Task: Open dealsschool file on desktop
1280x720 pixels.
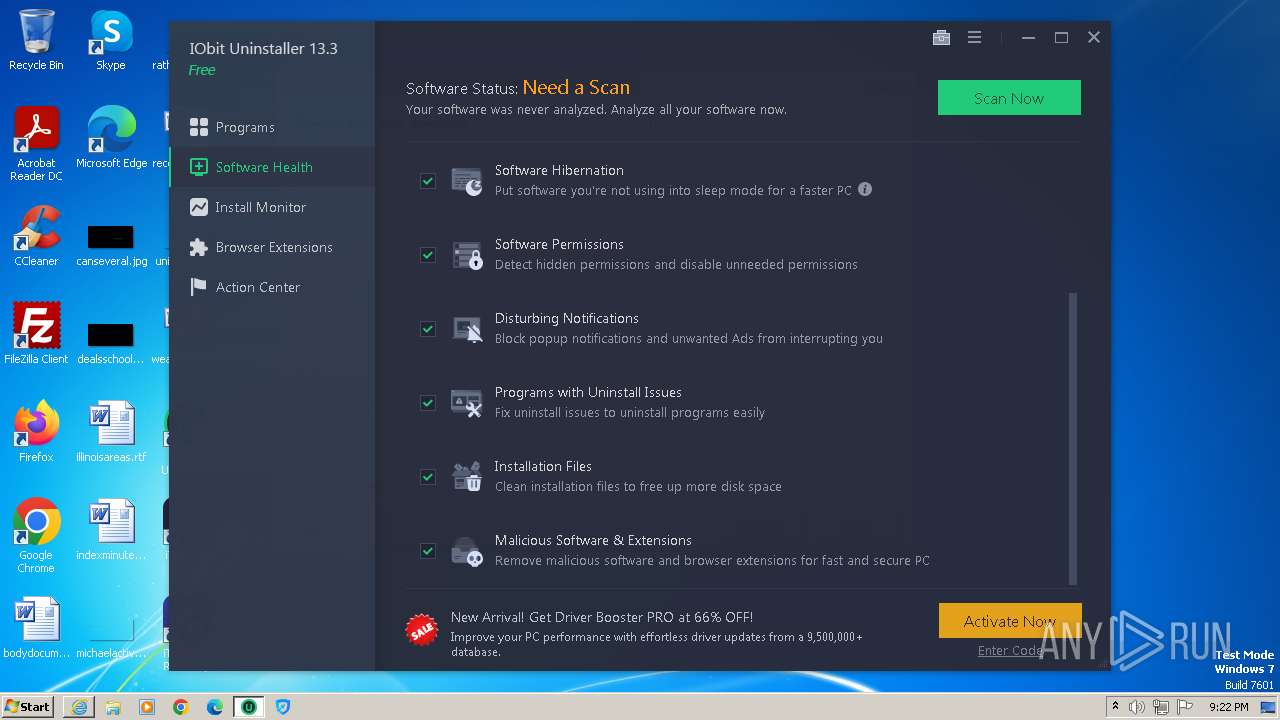Action: point(111,343)
